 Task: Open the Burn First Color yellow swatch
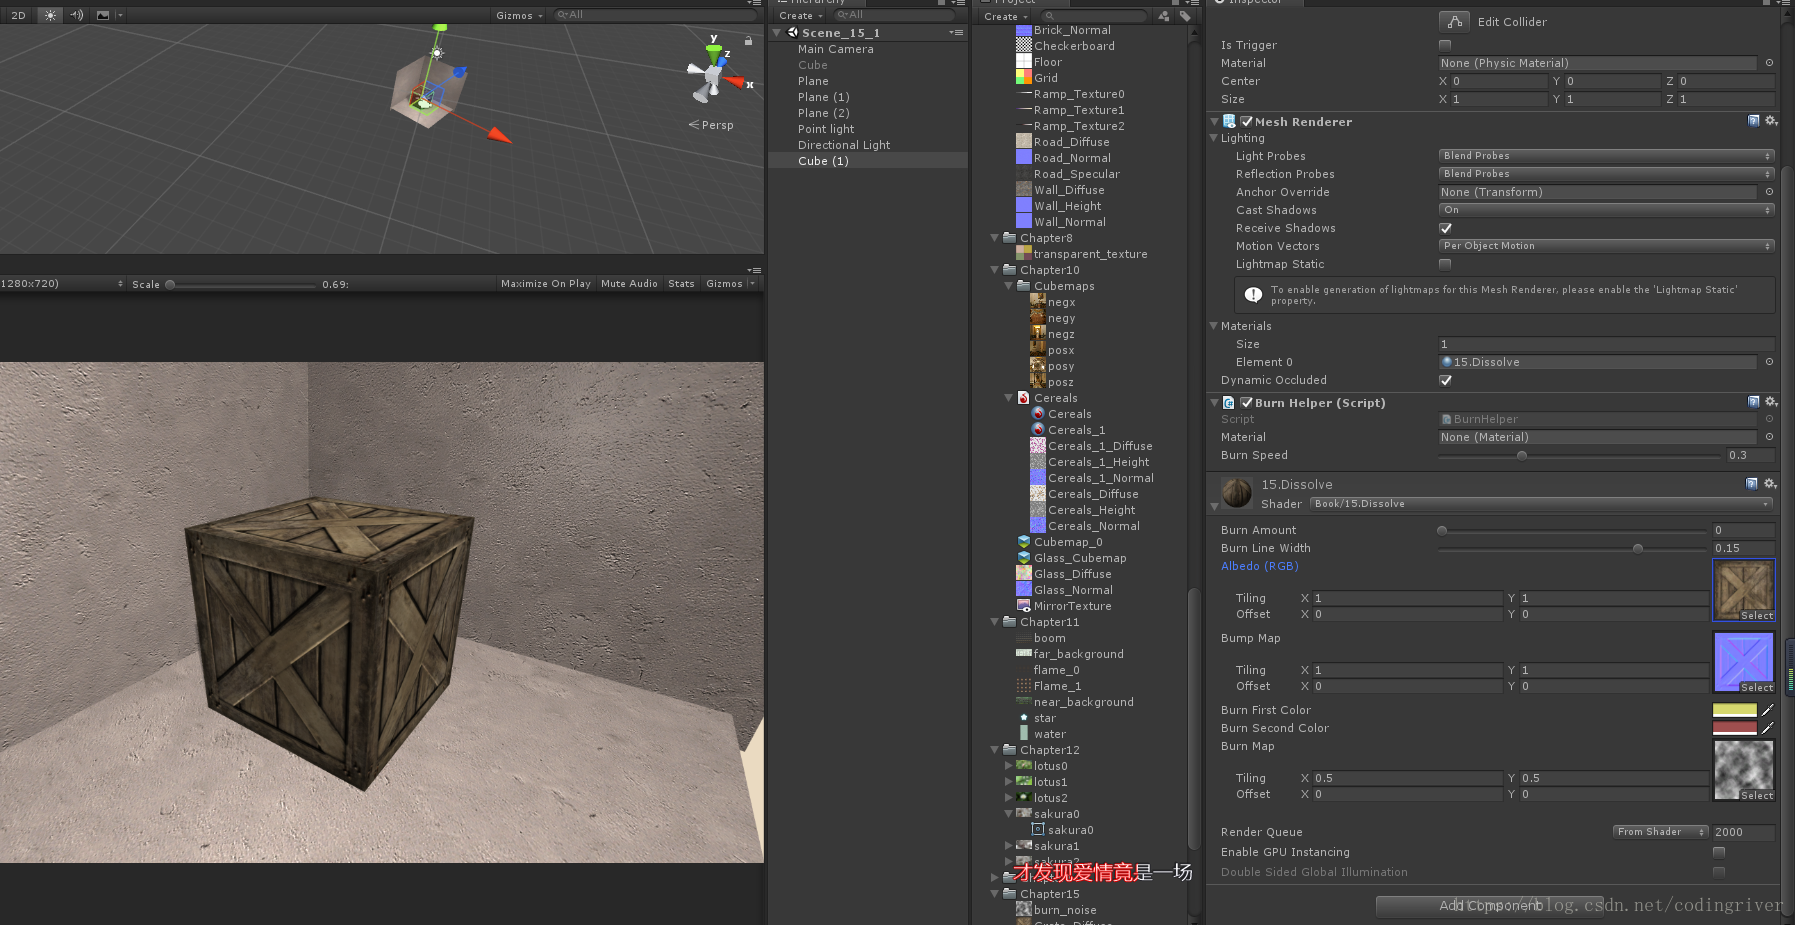point(1734,710)
